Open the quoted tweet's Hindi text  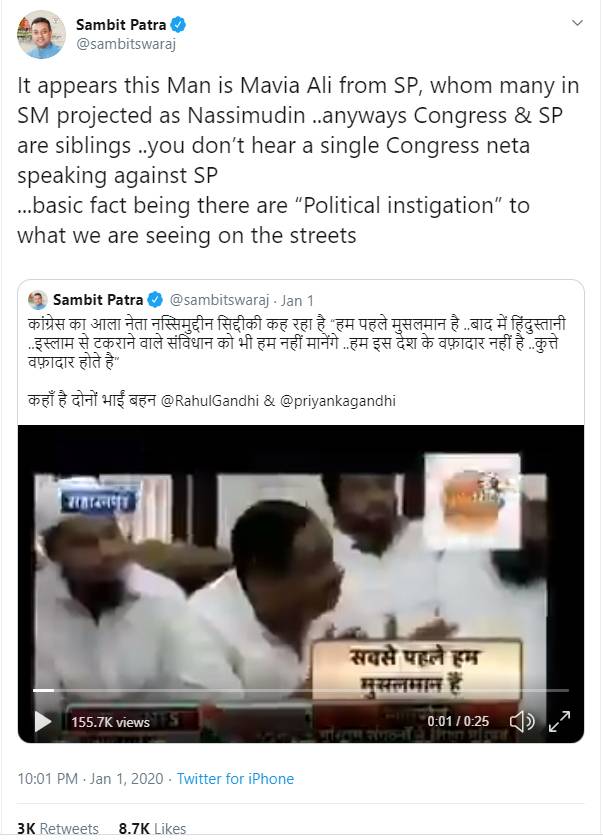click(x=297, y=343)
